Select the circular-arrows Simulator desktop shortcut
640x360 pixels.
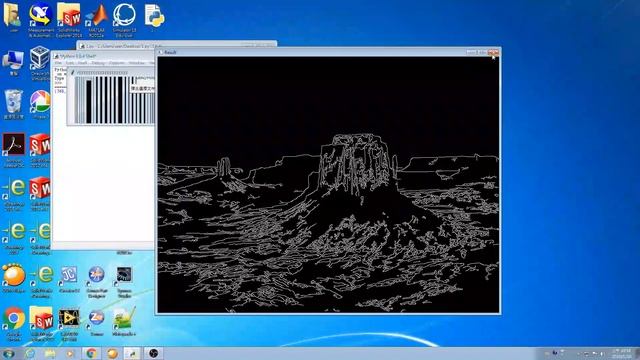click(124, 20)
